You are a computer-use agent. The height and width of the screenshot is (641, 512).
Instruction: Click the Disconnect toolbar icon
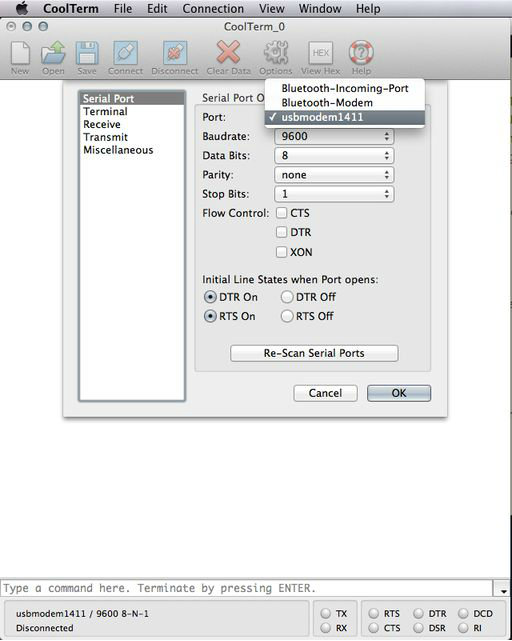coord(175,53)
